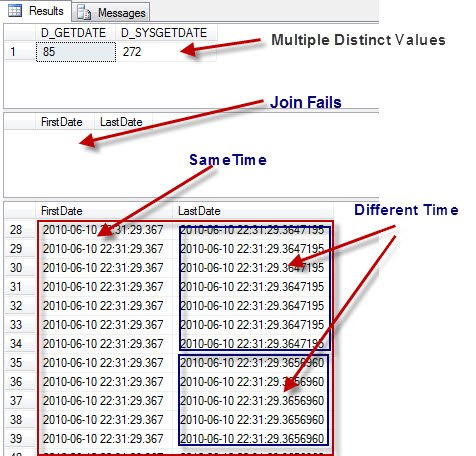Select FirstDate cell in row 33
The height and width of the screenshot is (456, 476).
click(104, 325)
